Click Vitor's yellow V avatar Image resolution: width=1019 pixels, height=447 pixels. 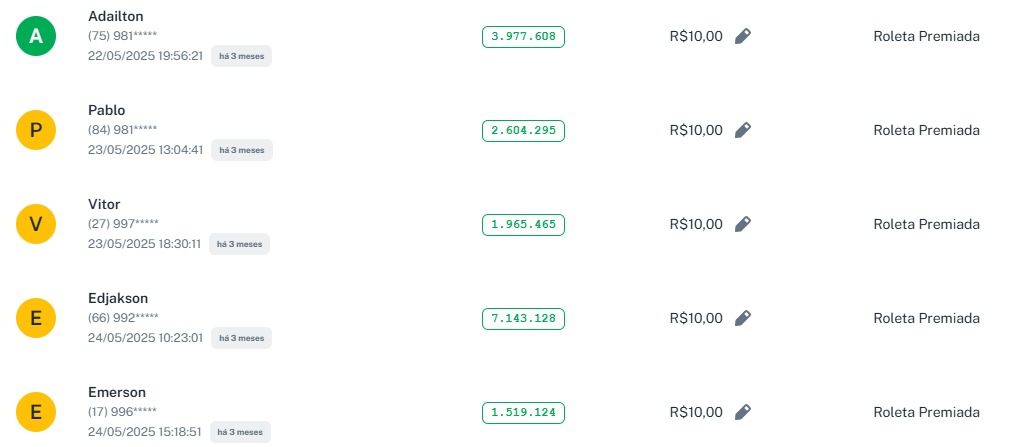pyautogui.click(x=36, y=225)
